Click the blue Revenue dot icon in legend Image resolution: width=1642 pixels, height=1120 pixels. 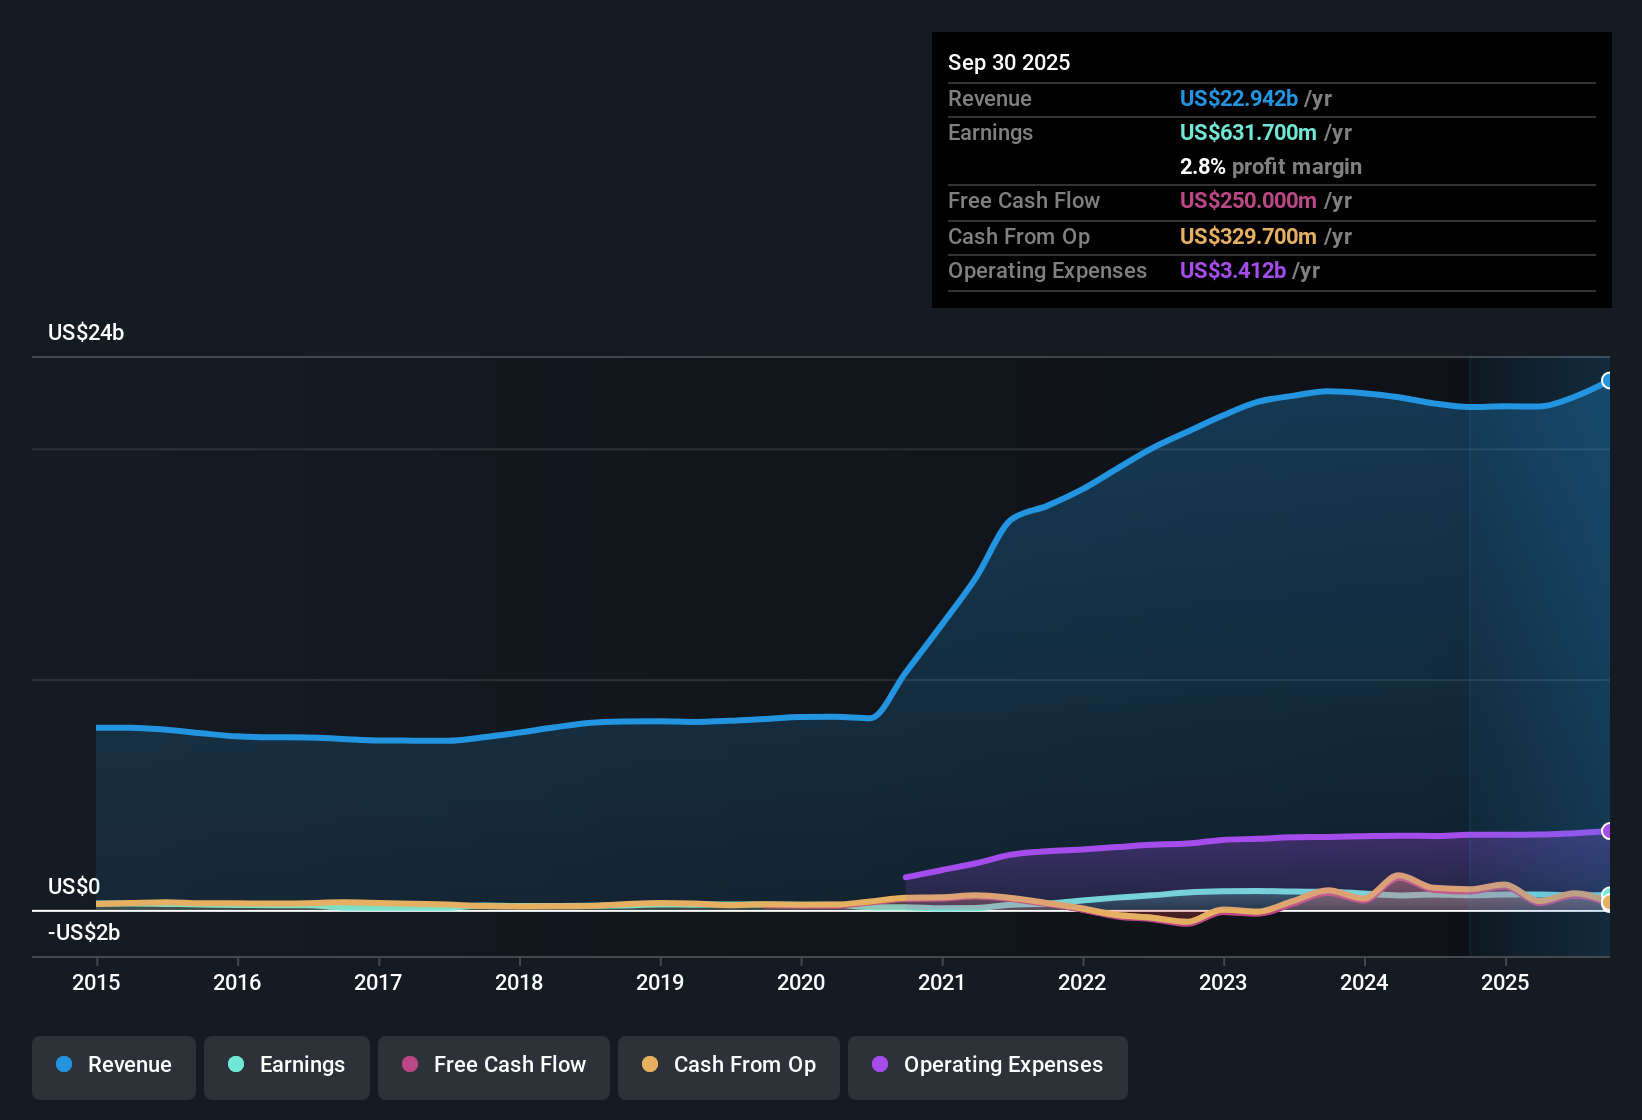tap(64, 1065)
